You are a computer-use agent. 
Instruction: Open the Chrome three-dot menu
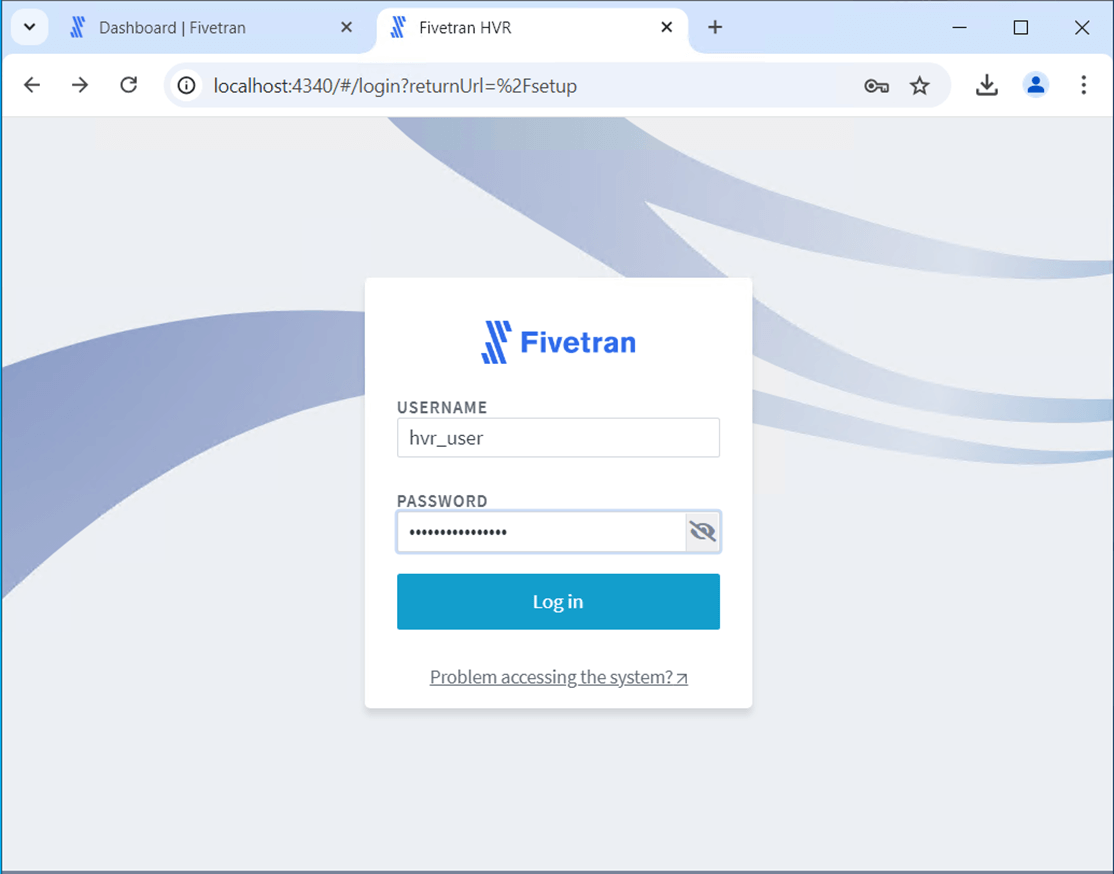pos(1083,85)
